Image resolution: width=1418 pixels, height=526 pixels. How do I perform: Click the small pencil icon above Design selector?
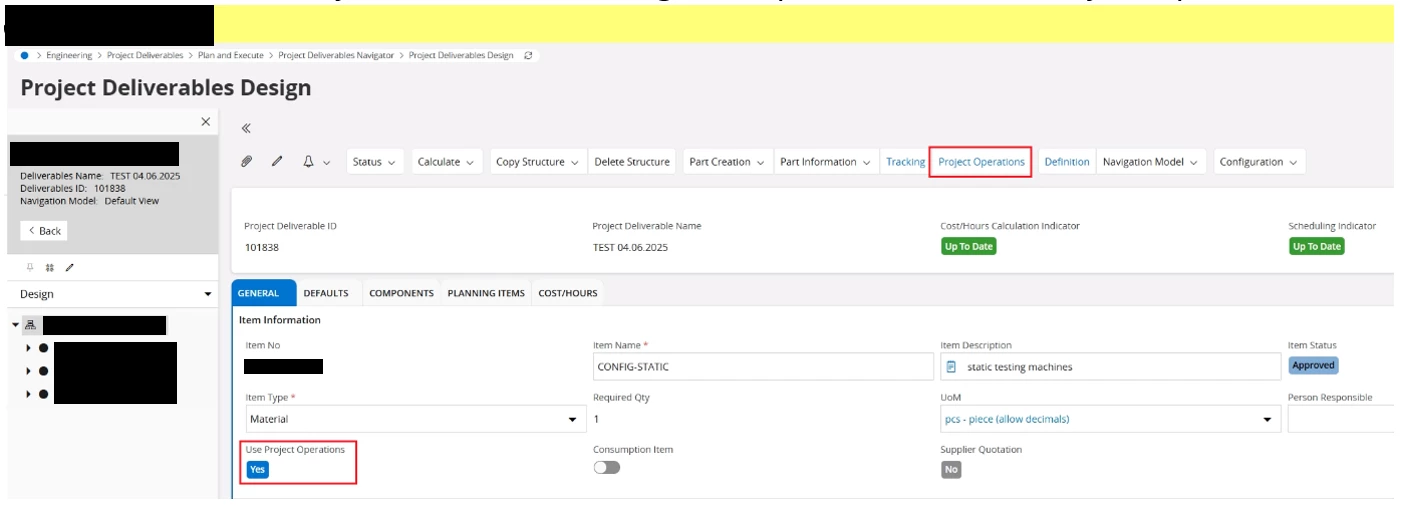(x=69, y=267)
